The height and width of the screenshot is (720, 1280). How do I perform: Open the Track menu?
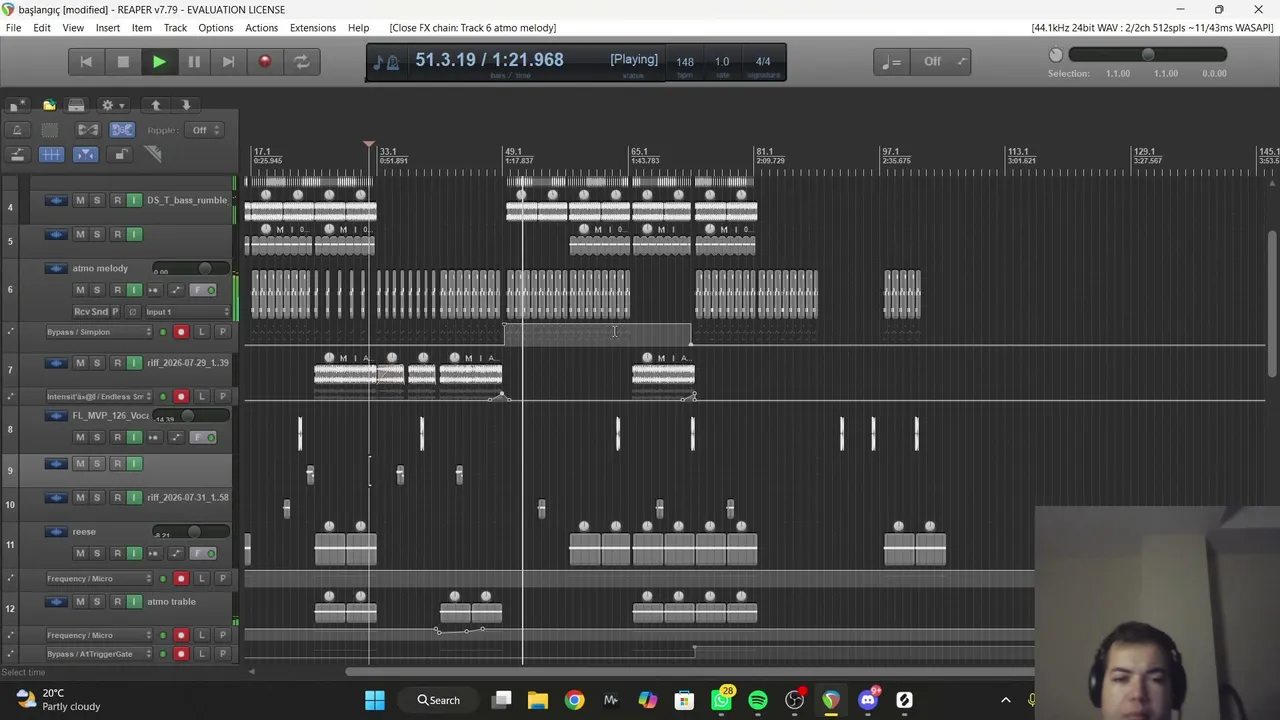(175, 28)
